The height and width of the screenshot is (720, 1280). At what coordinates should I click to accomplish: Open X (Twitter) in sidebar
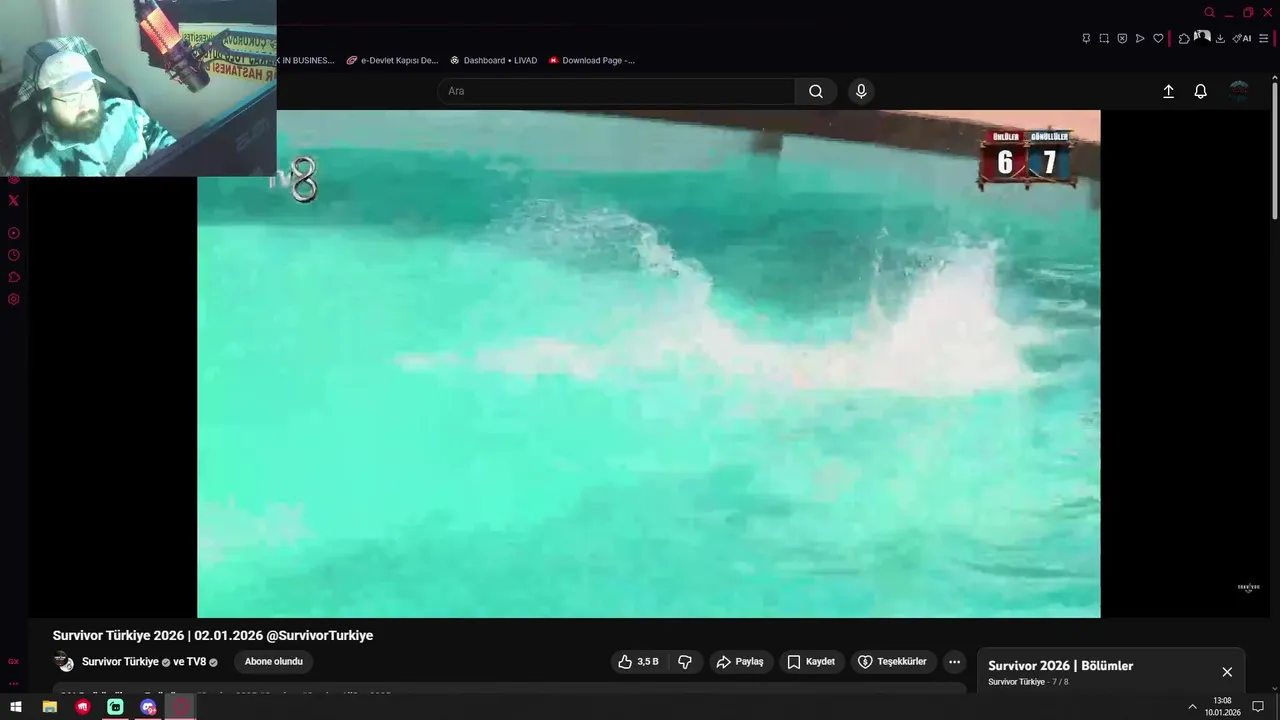coord(13,200)
